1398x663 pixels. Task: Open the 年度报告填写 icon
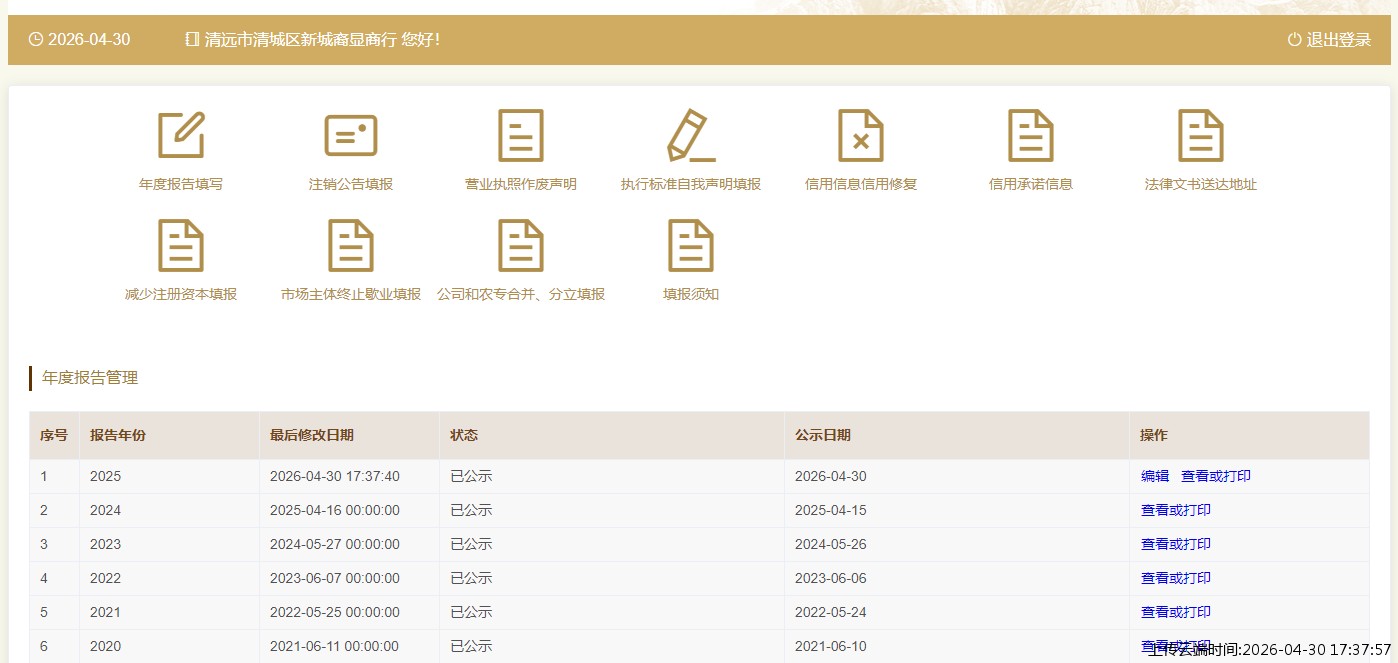181,135
